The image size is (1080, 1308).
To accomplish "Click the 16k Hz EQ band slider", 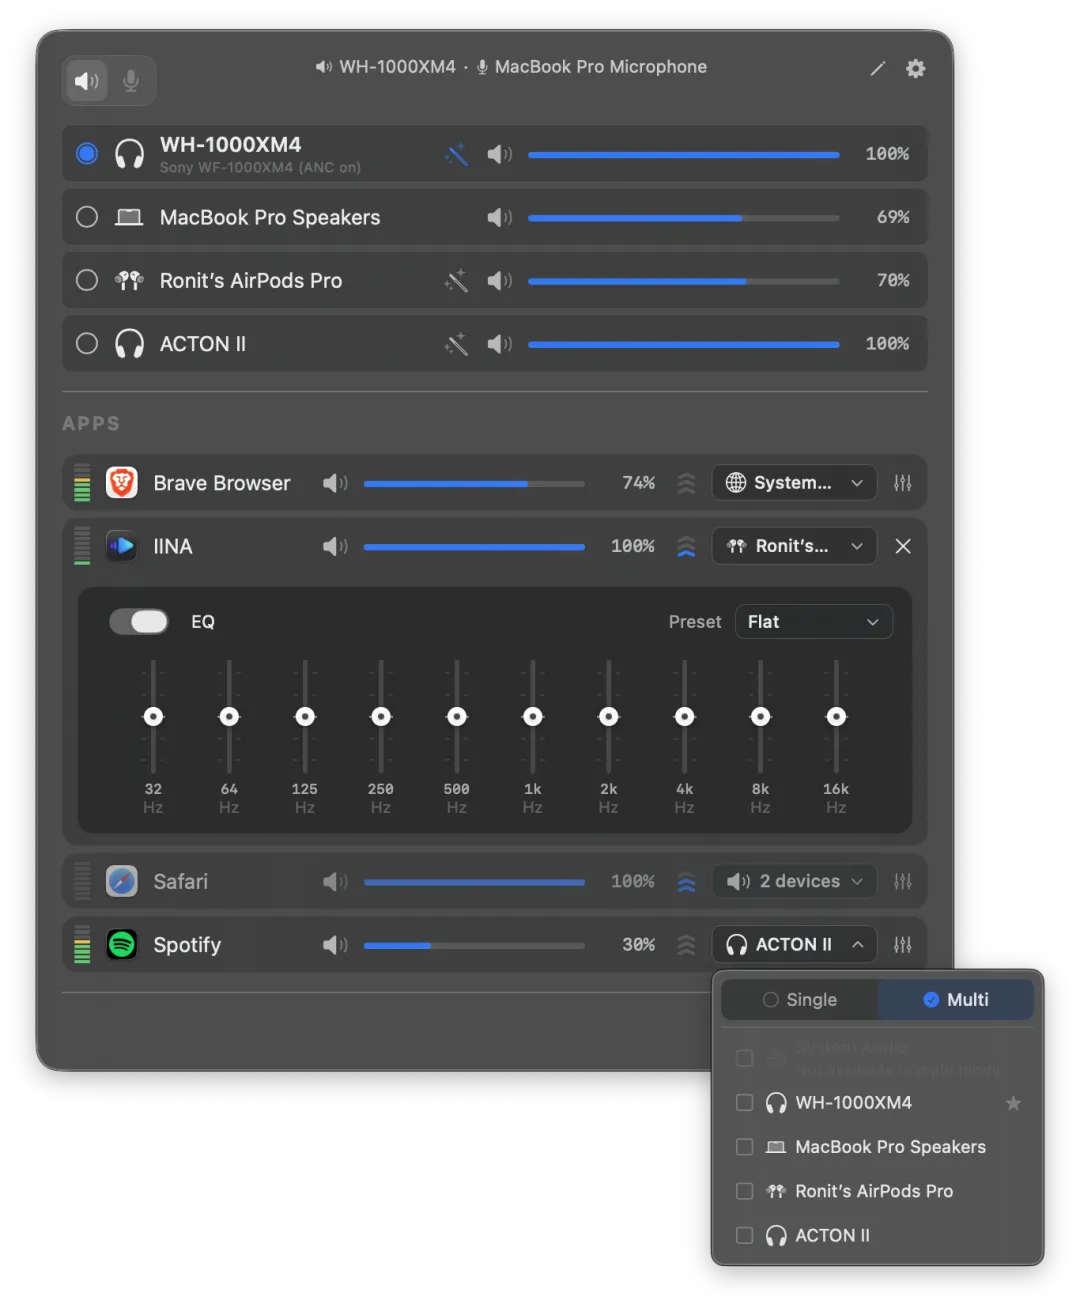I will [837, 716].
